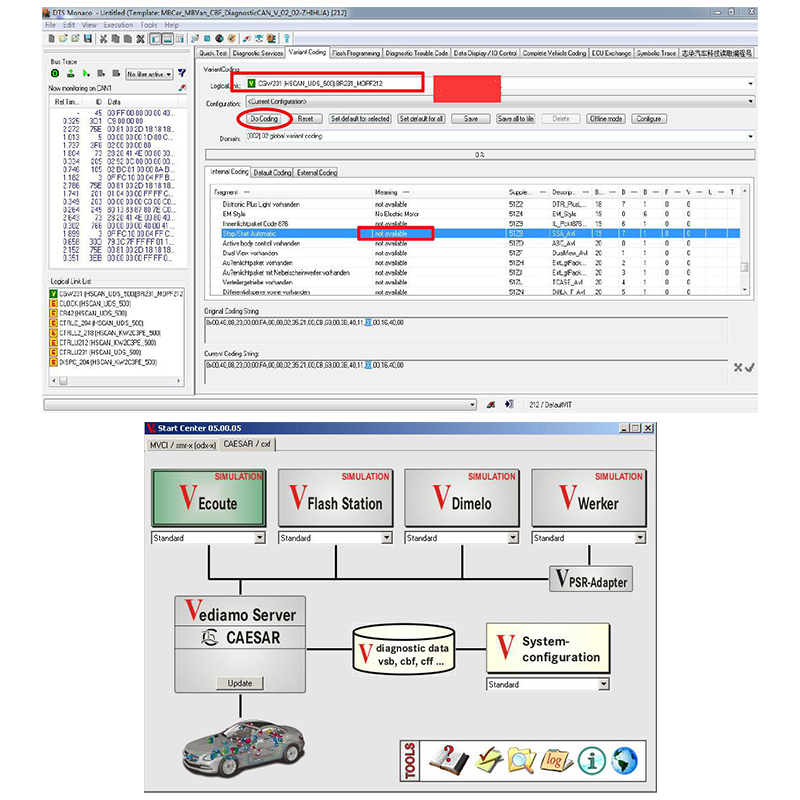Click the globe icon in Vediamo Tools
Screen dimensions: 800x800
coord(625,761)
